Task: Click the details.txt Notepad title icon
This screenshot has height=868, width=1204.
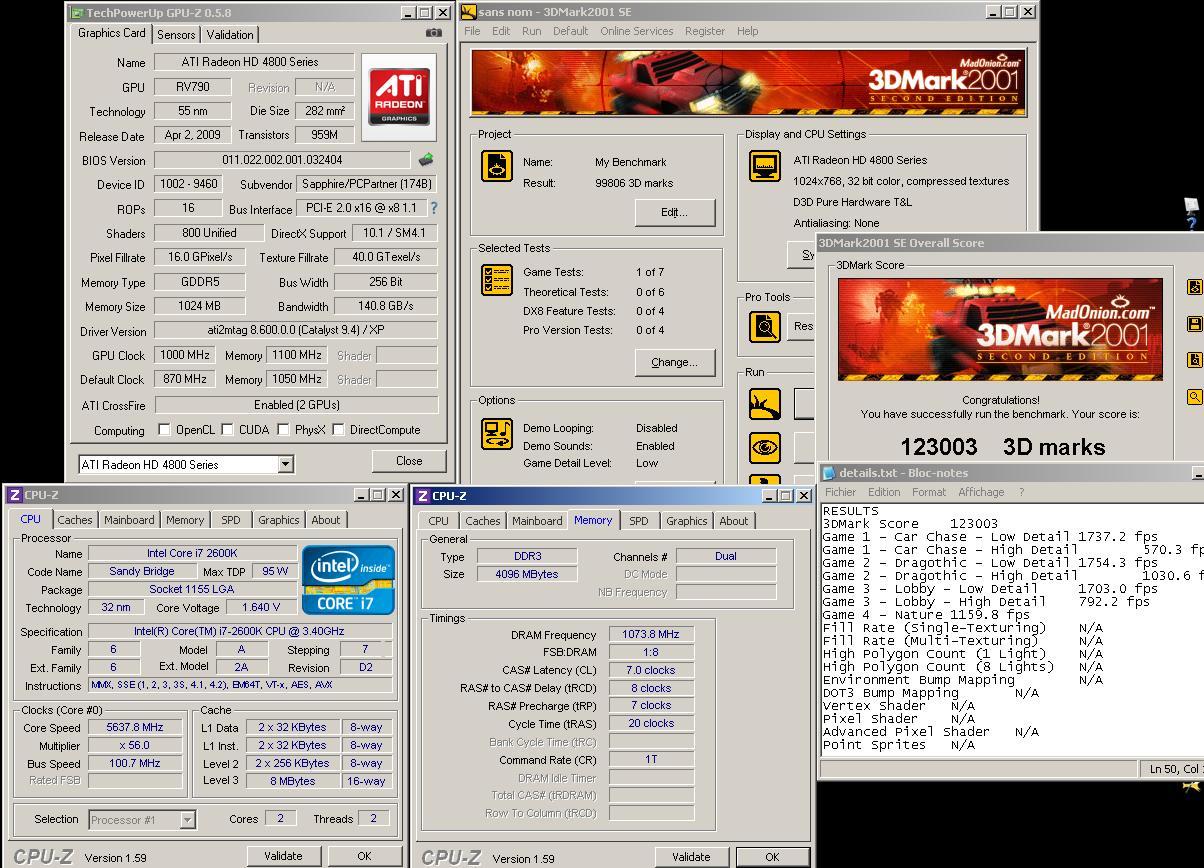Action: pos(829,473)
